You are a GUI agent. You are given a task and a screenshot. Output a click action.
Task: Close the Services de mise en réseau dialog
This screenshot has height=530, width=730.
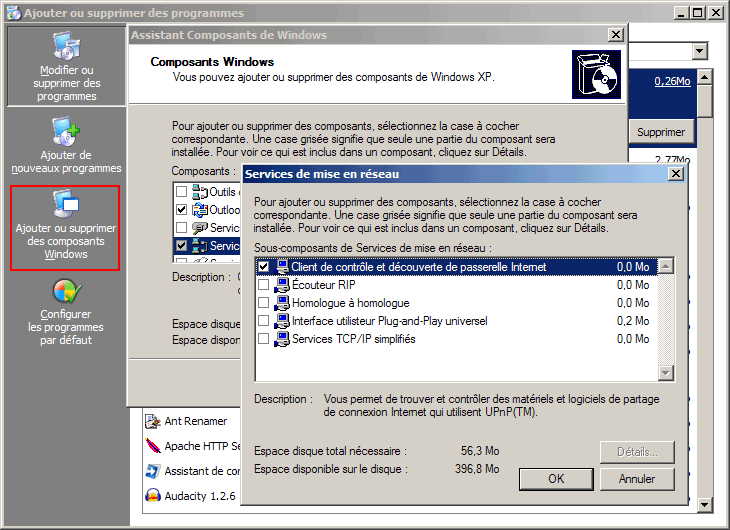click(x=675, y=174)
